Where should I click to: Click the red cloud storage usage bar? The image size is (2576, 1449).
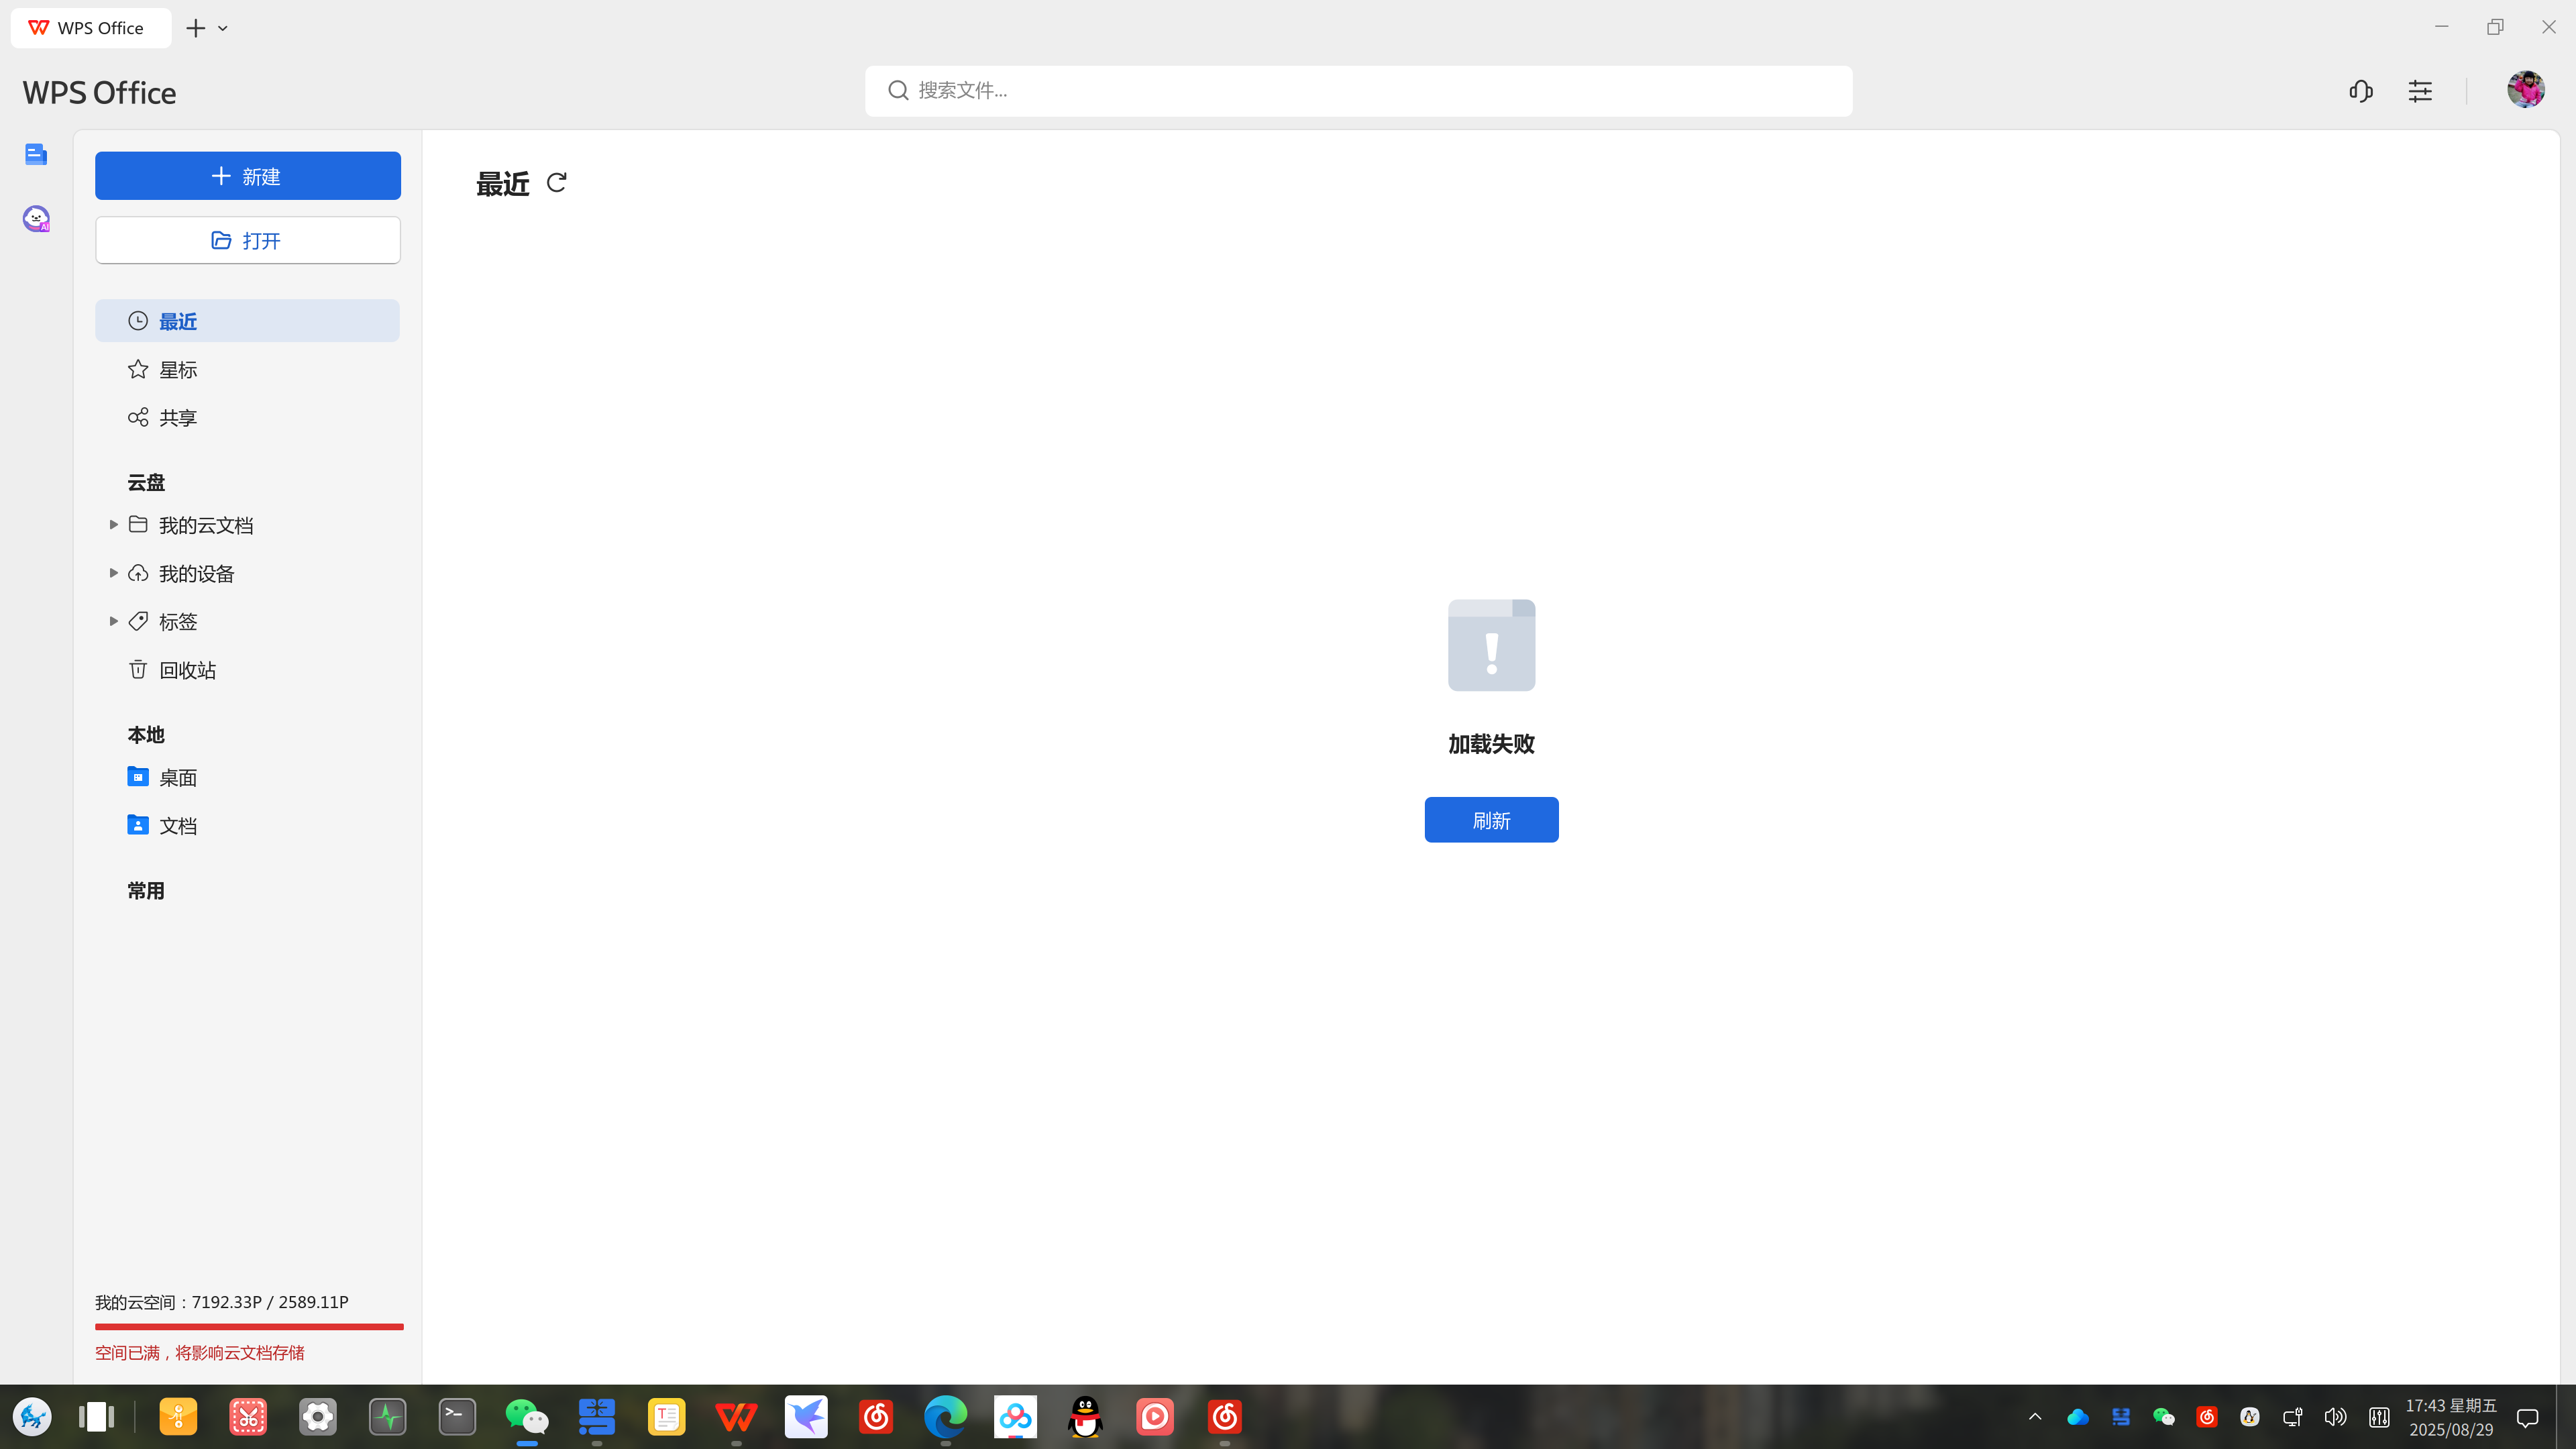point(249,1327)
